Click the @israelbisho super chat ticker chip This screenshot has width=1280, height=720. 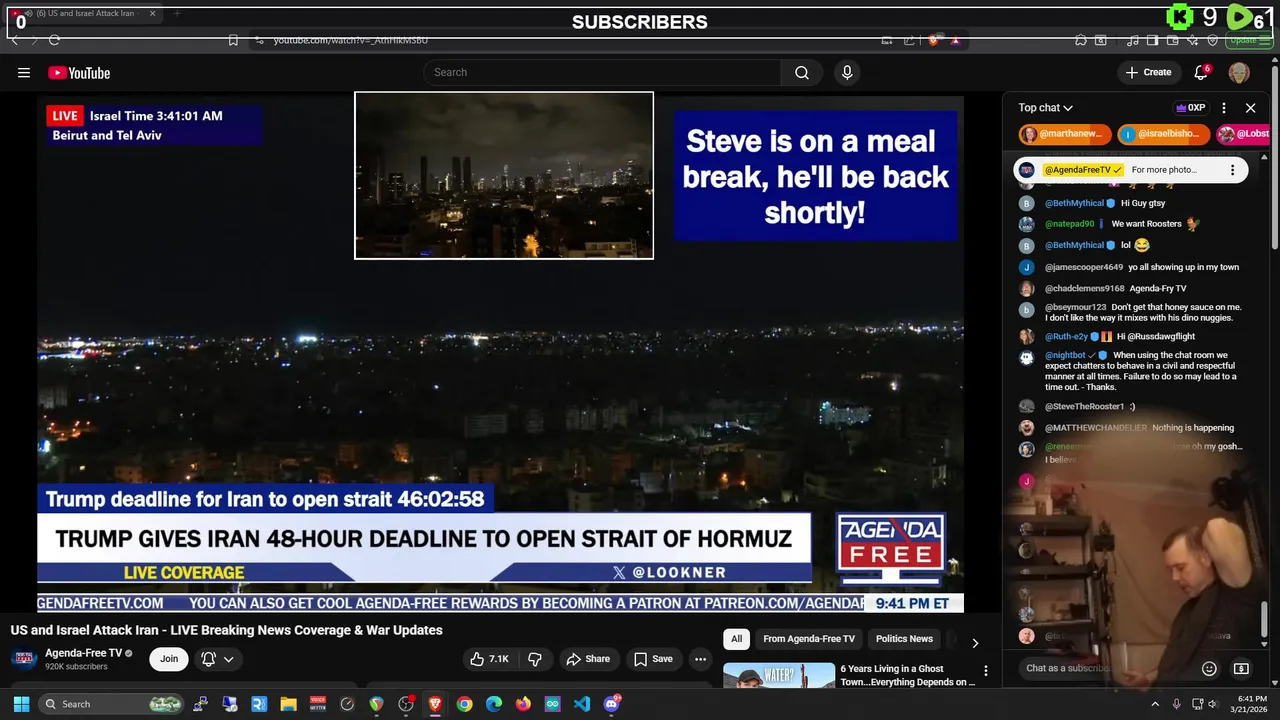1164,134
